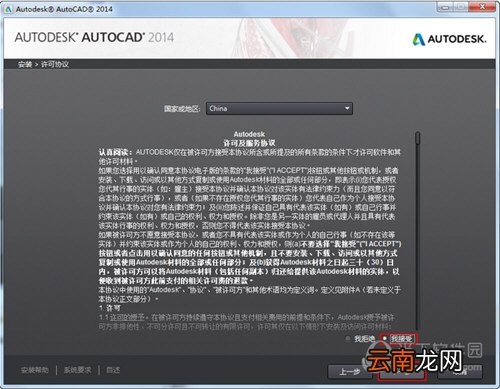500x389 pixels.
Task: Click the section heading 1. 许可
Action: coord(110,308)
